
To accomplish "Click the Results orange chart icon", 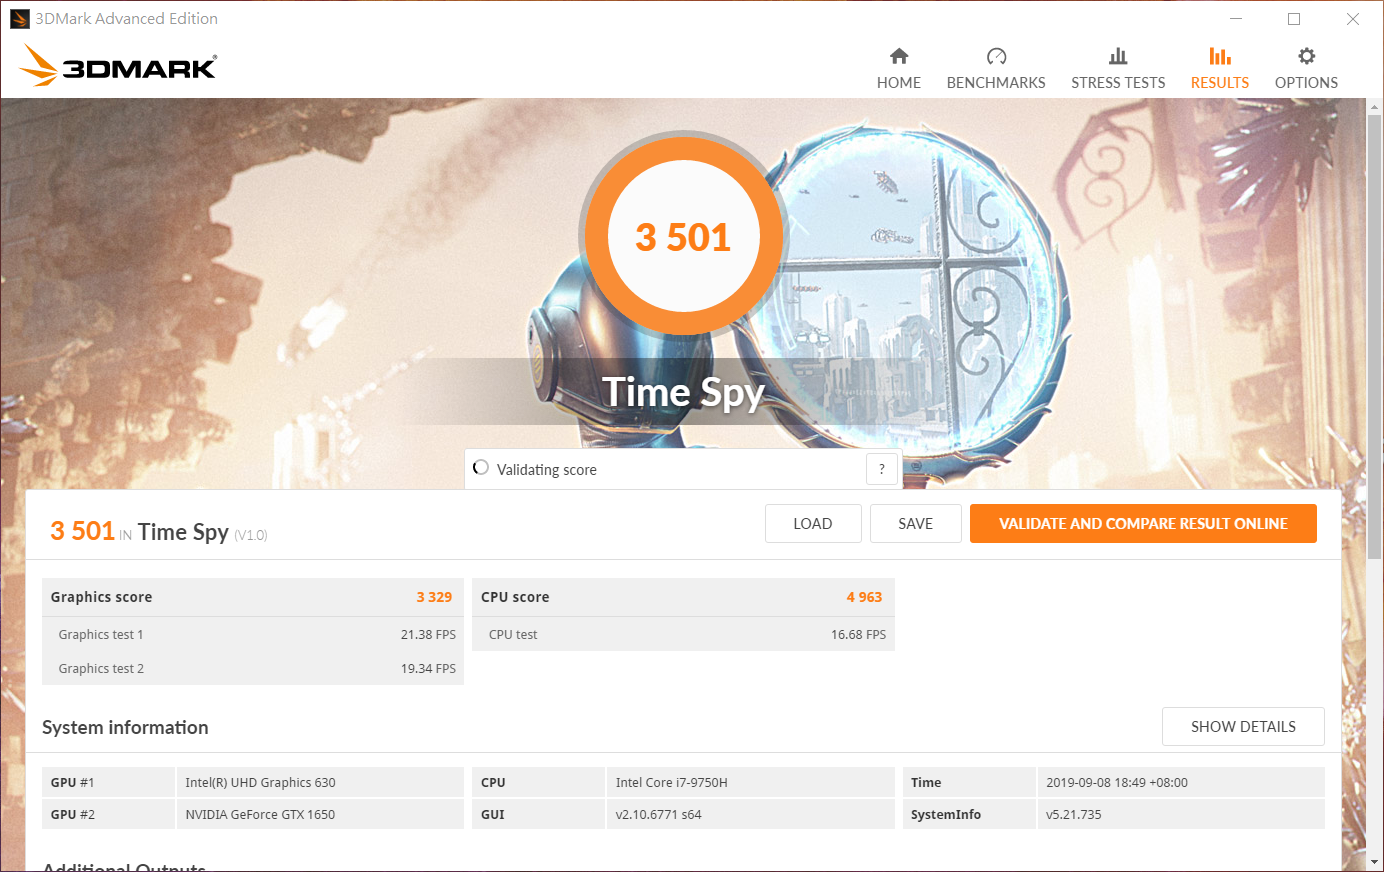I will pyautogui.click(x=1219, y=56).
